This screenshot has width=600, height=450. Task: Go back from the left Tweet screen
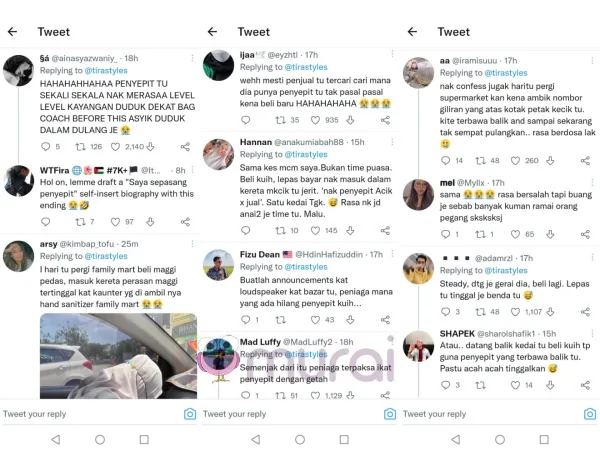(13, 31)
